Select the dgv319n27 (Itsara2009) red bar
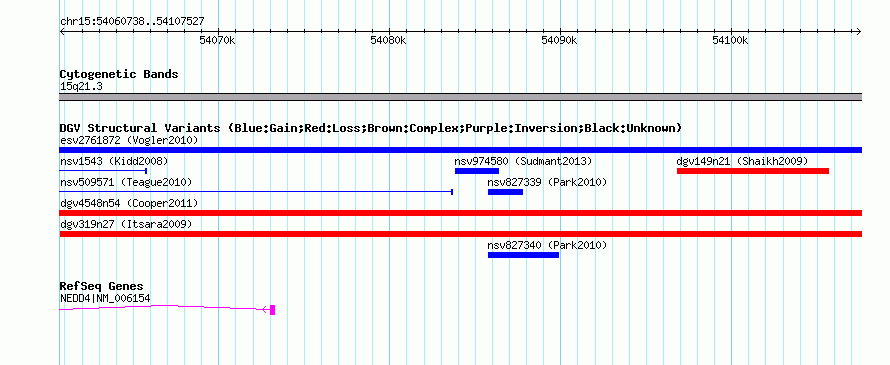Screen dimensions: 890x365 pyautogui.click(x=460, y=234)
